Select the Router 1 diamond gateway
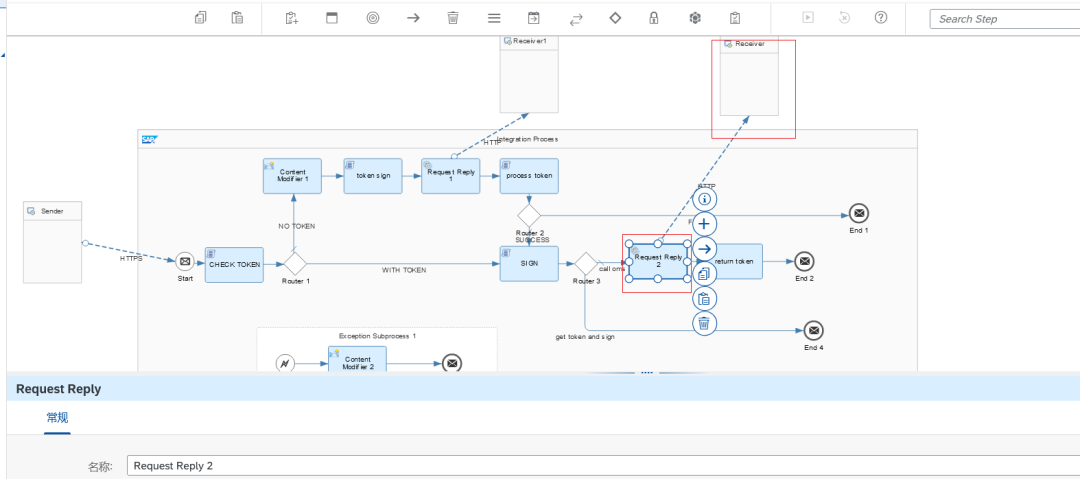This screenshot has width=1080, height=479. tap(295, 263)
